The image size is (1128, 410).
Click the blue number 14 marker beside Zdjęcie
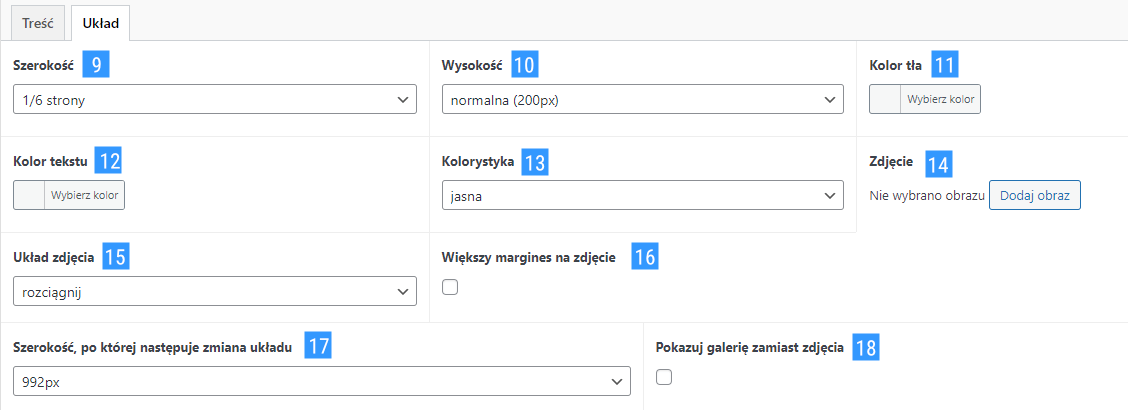click(x=937, y=163)
